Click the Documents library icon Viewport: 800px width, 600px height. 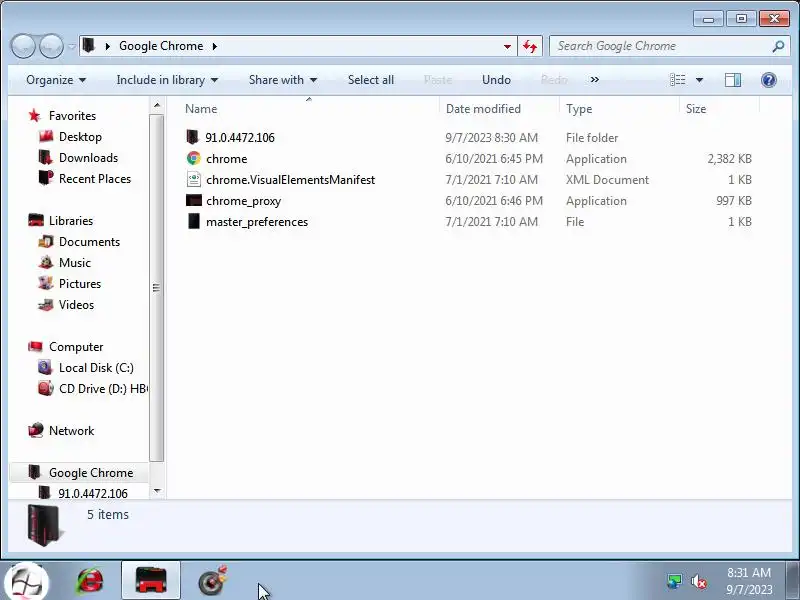pos(45,241)
